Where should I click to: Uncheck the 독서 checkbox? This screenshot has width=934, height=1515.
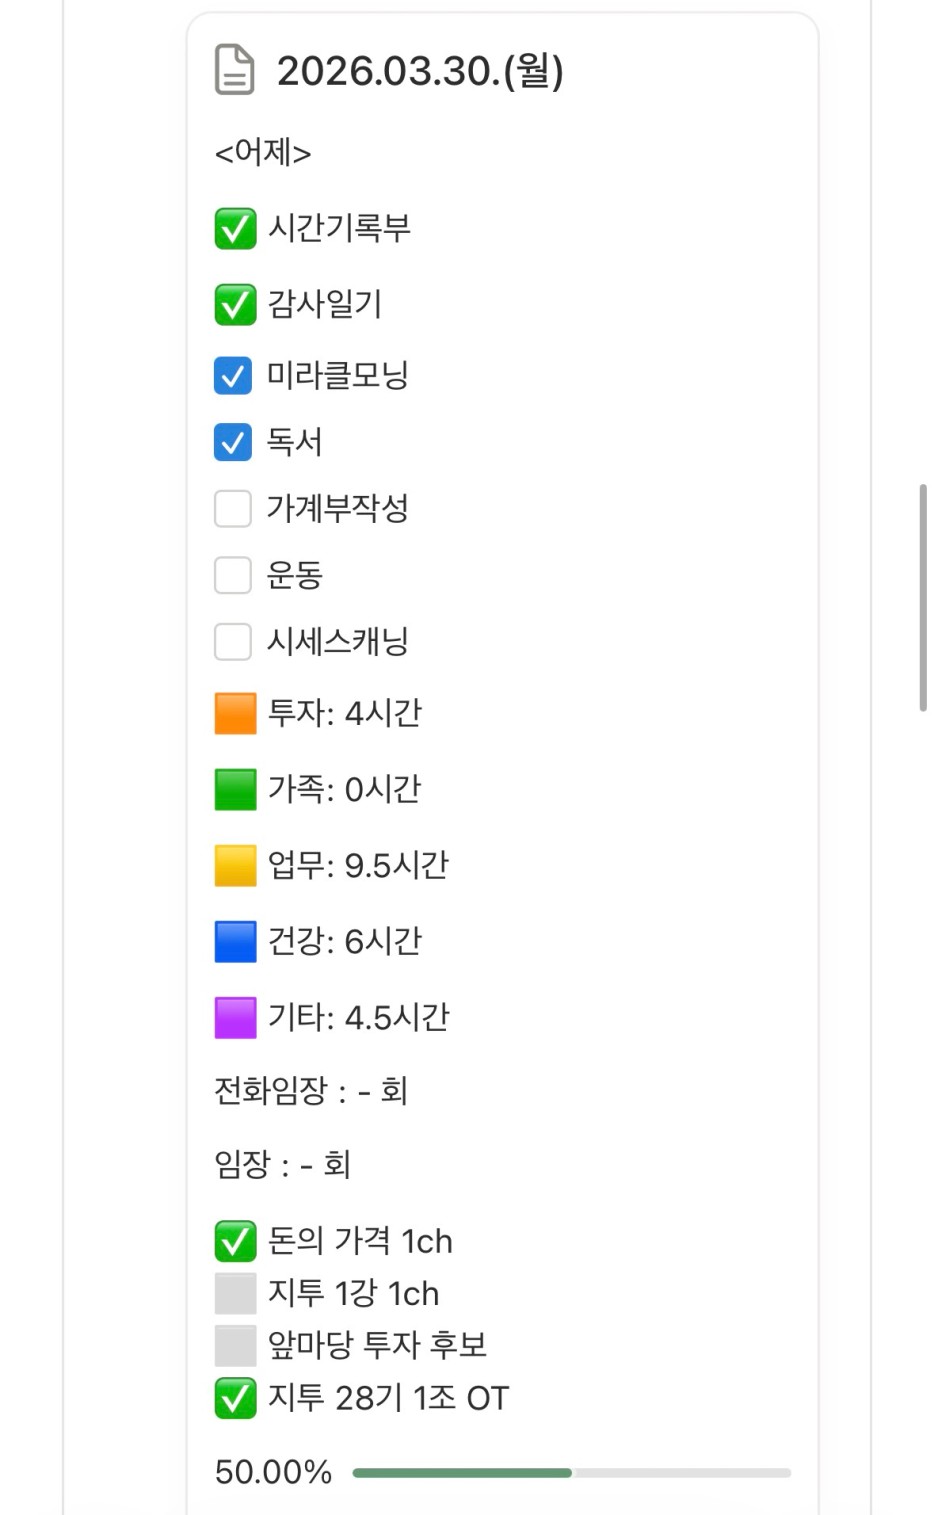(x=233, y=442)
